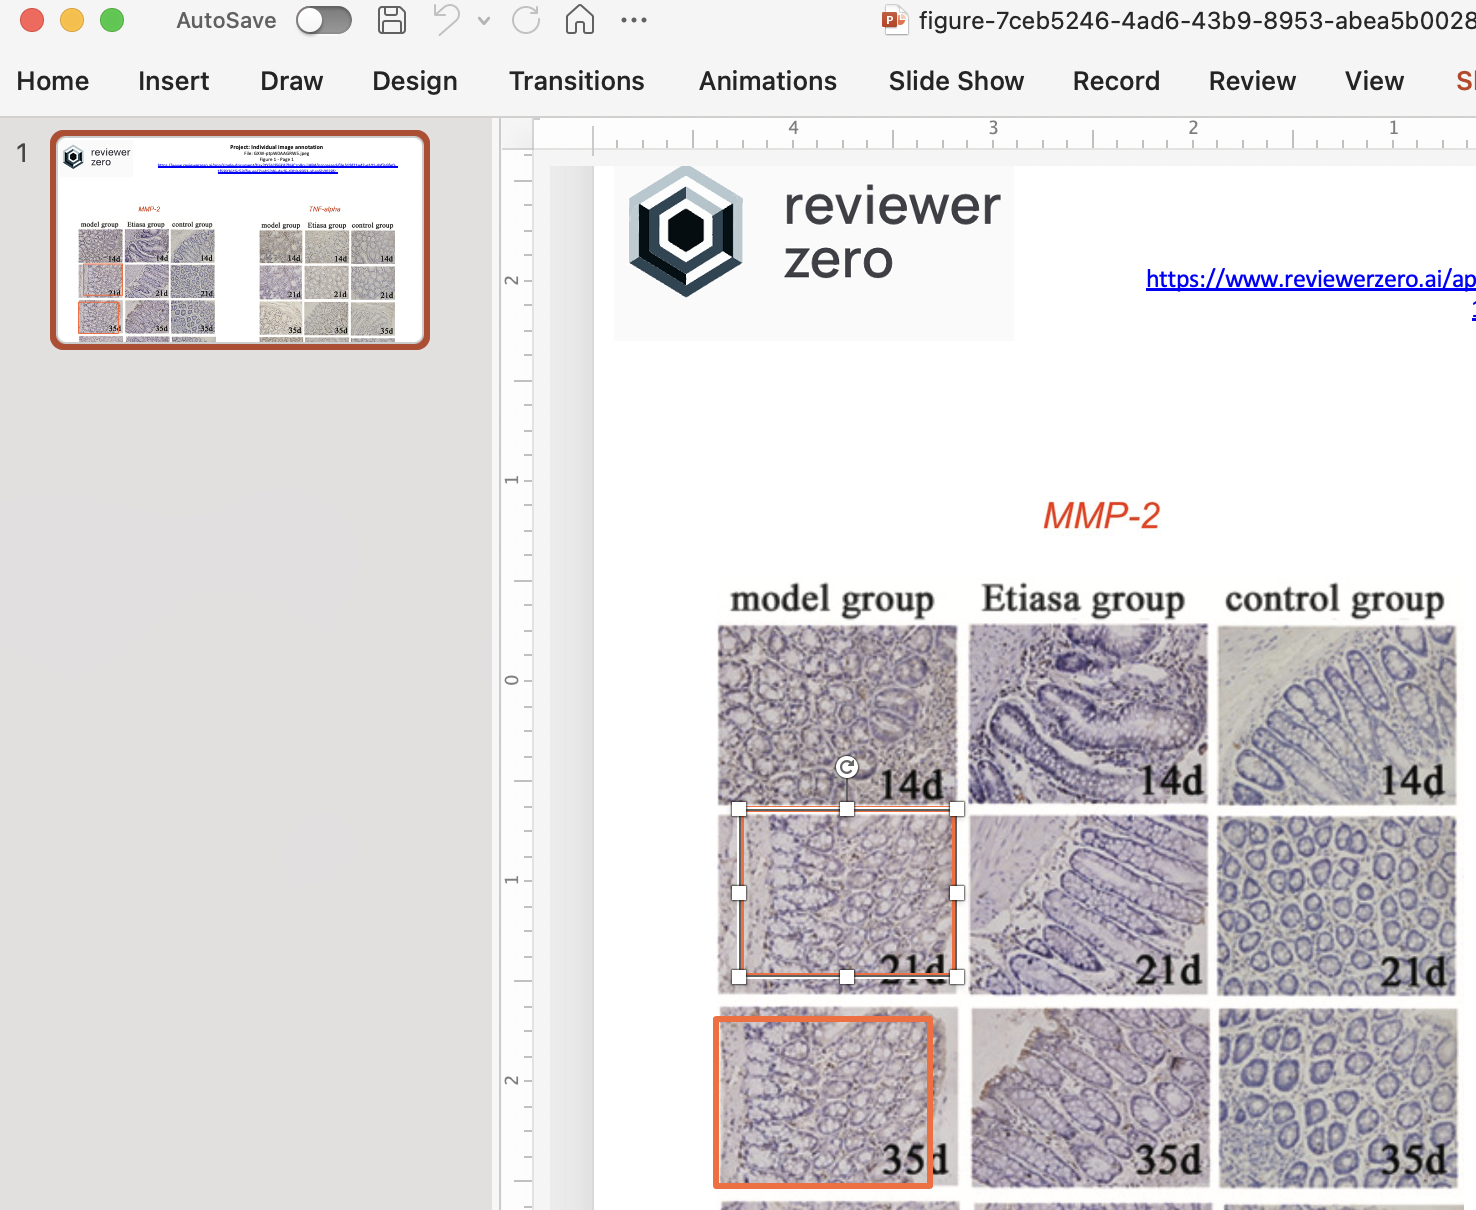Switch to the Record tab

1116,81
